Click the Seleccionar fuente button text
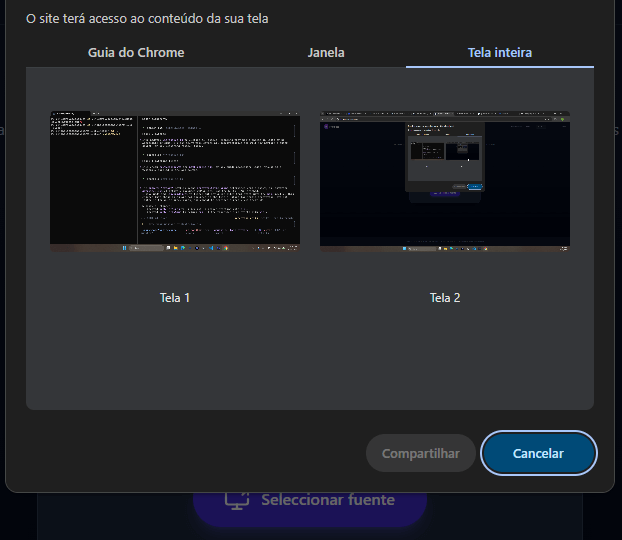This screenshot has height=540, width=622. point(328,500)
